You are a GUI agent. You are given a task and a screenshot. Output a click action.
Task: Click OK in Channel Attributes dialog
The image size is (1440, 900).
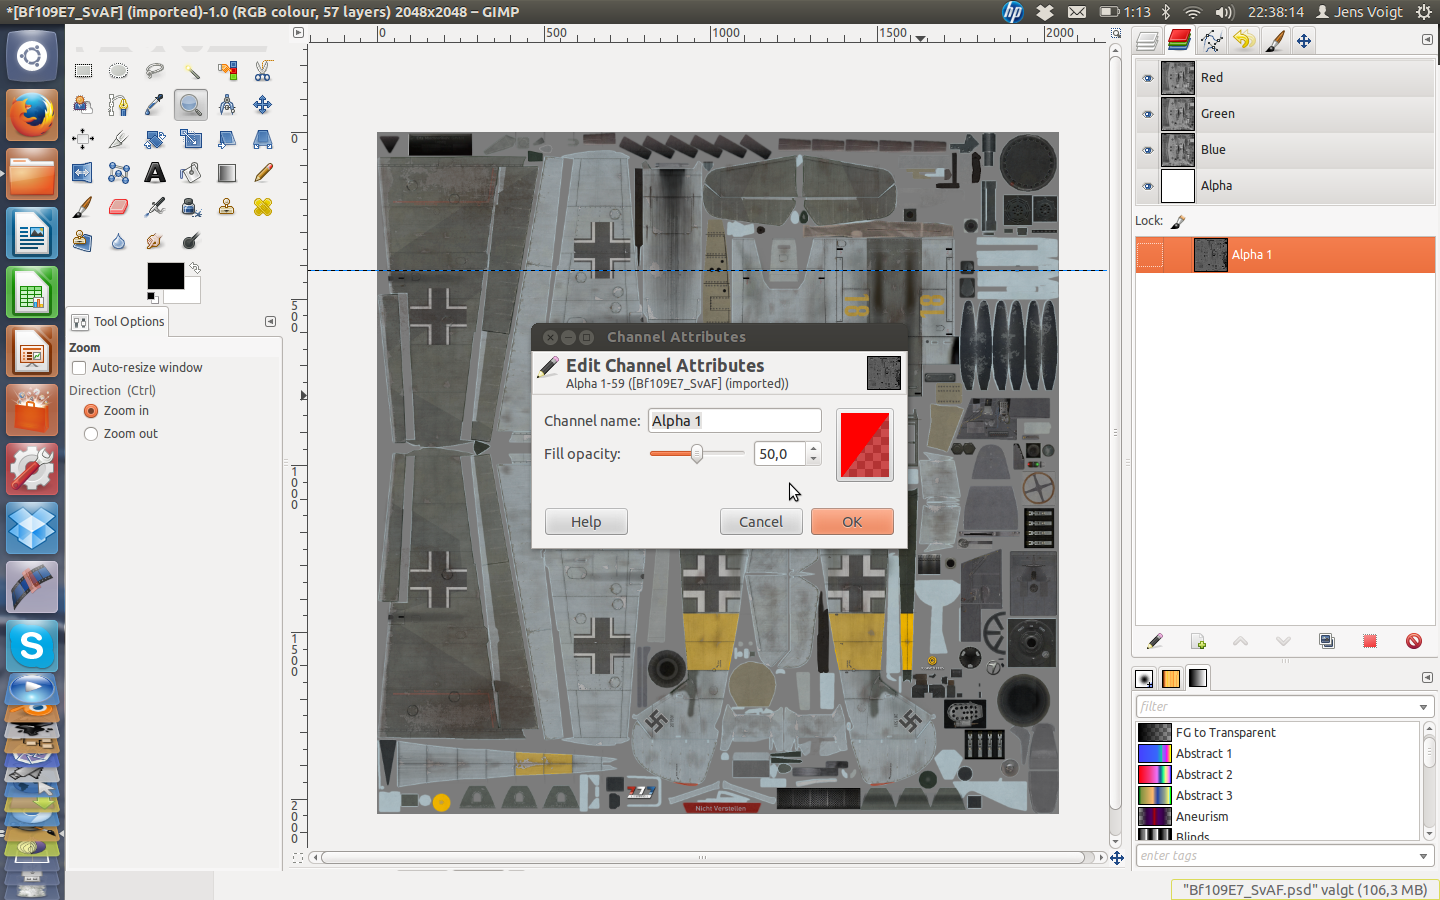[852, 522]
